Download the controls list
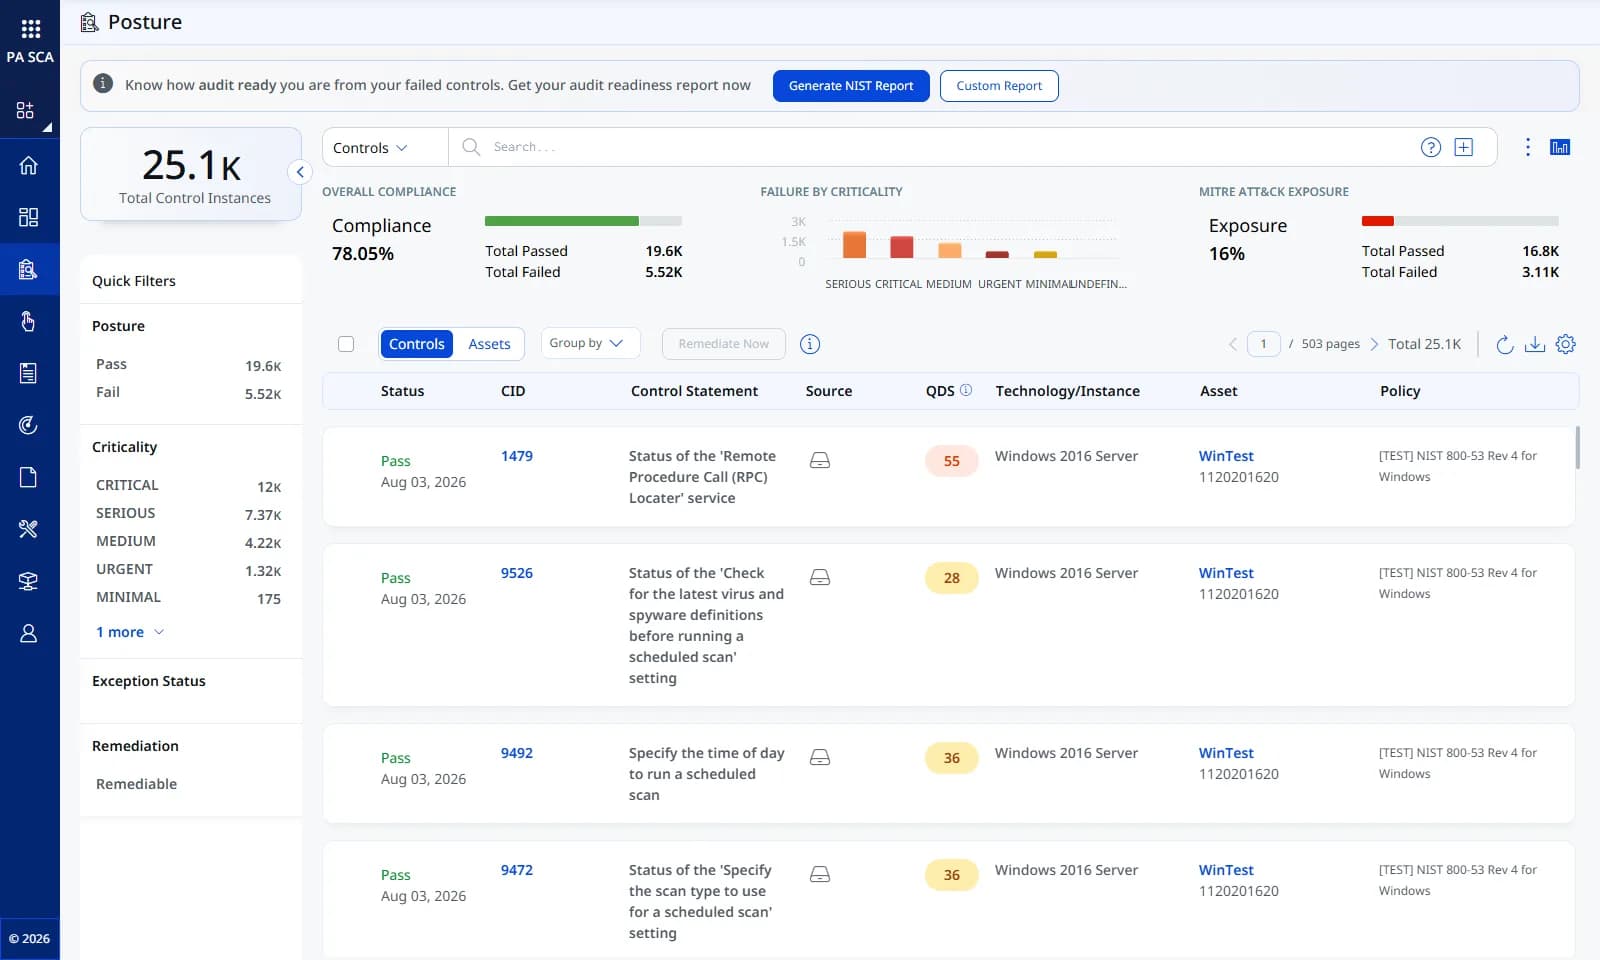The width and height of the screenshot is (1600, 960). click(1535, 344)
